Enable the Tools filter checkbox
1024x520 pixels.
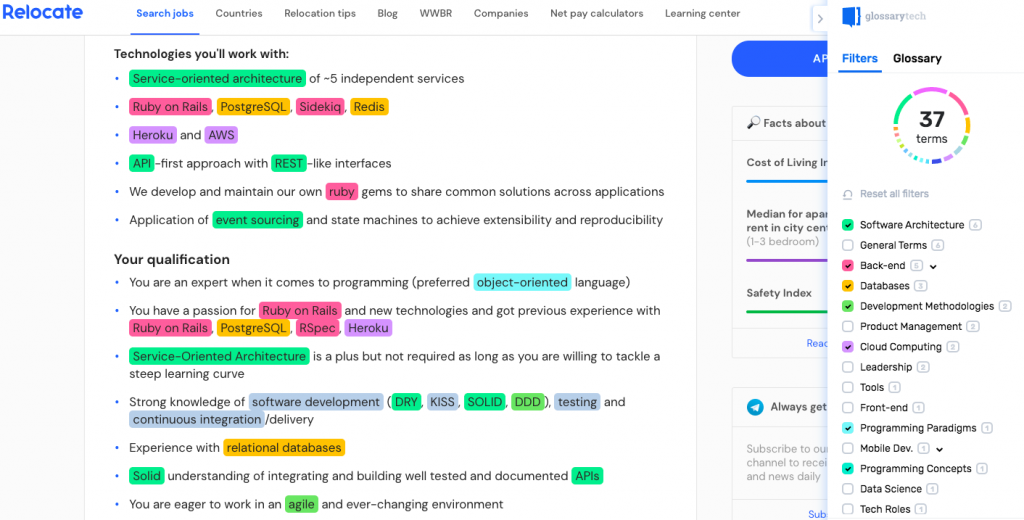click(848, 387)
